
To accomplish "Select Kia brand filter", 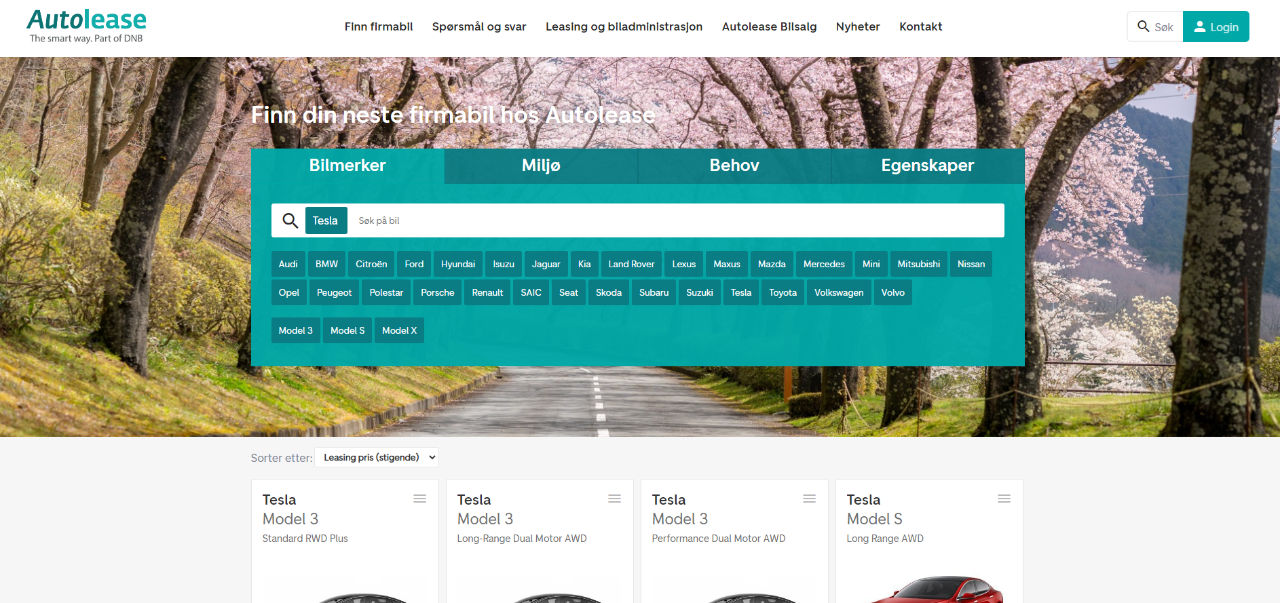I will (x=585, y=264).
